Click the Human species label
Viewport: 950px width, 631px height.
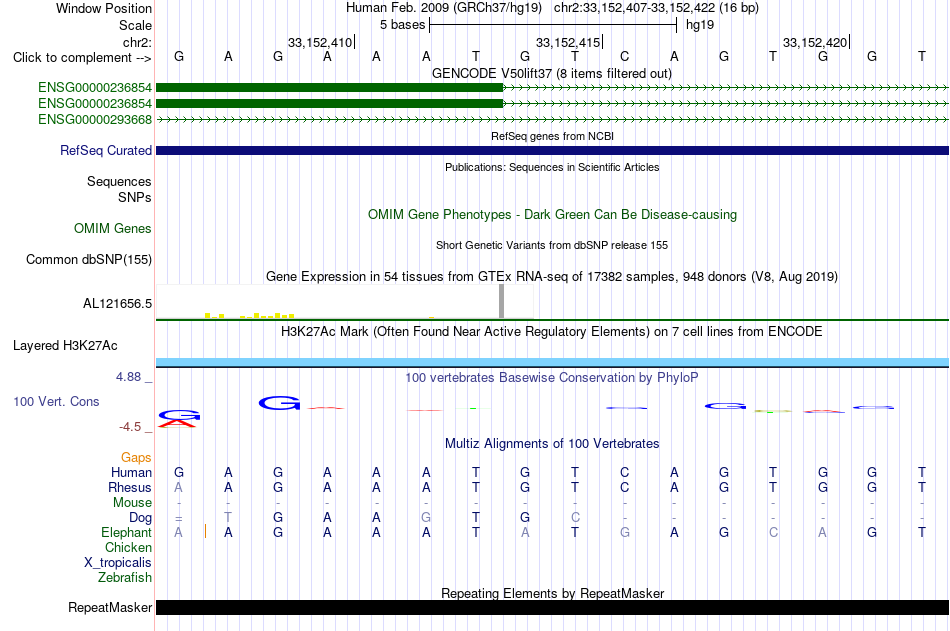point(131,473)
